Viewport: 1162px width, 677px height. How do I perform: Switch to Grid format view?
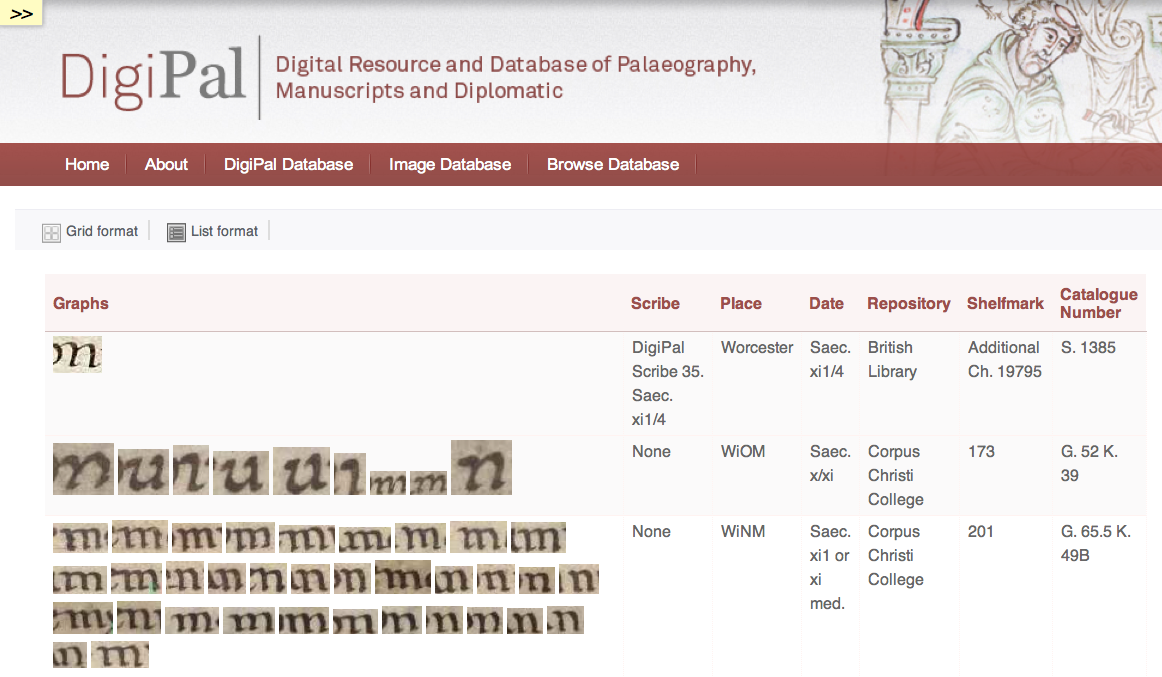point(102,231)
